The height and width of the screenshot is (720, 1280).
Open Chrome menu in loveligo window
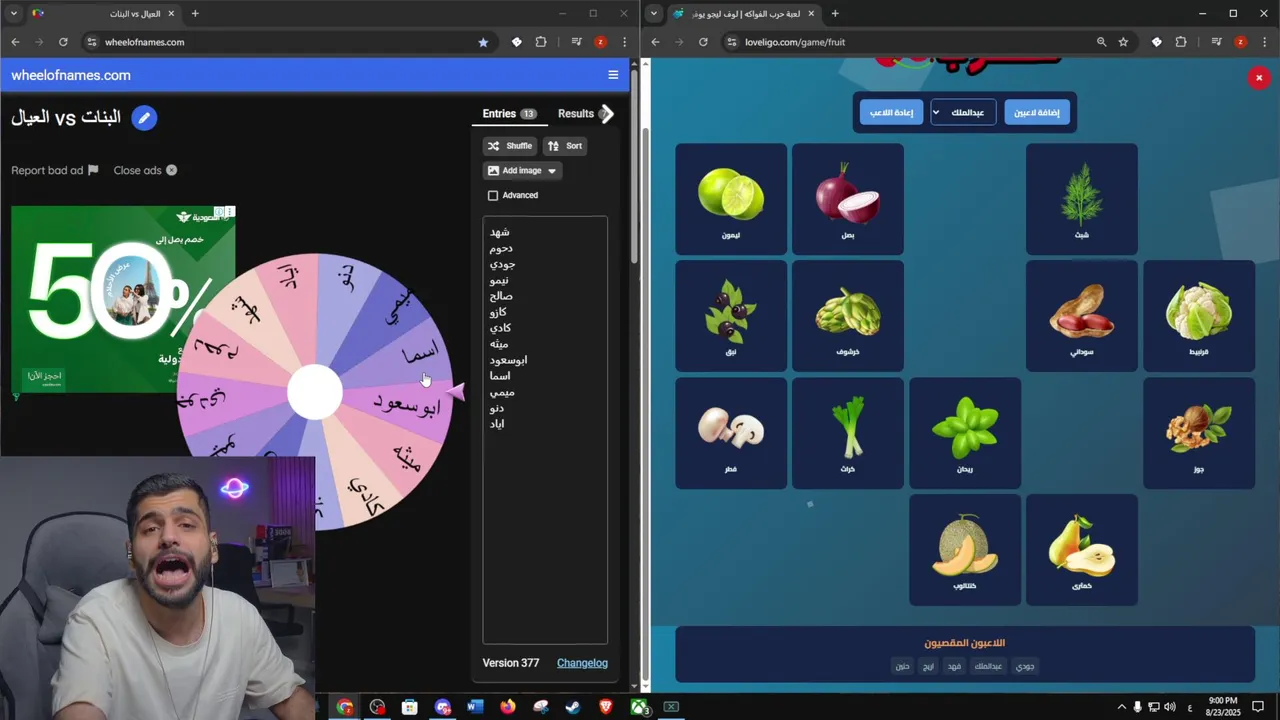[x=1265, y=42]
